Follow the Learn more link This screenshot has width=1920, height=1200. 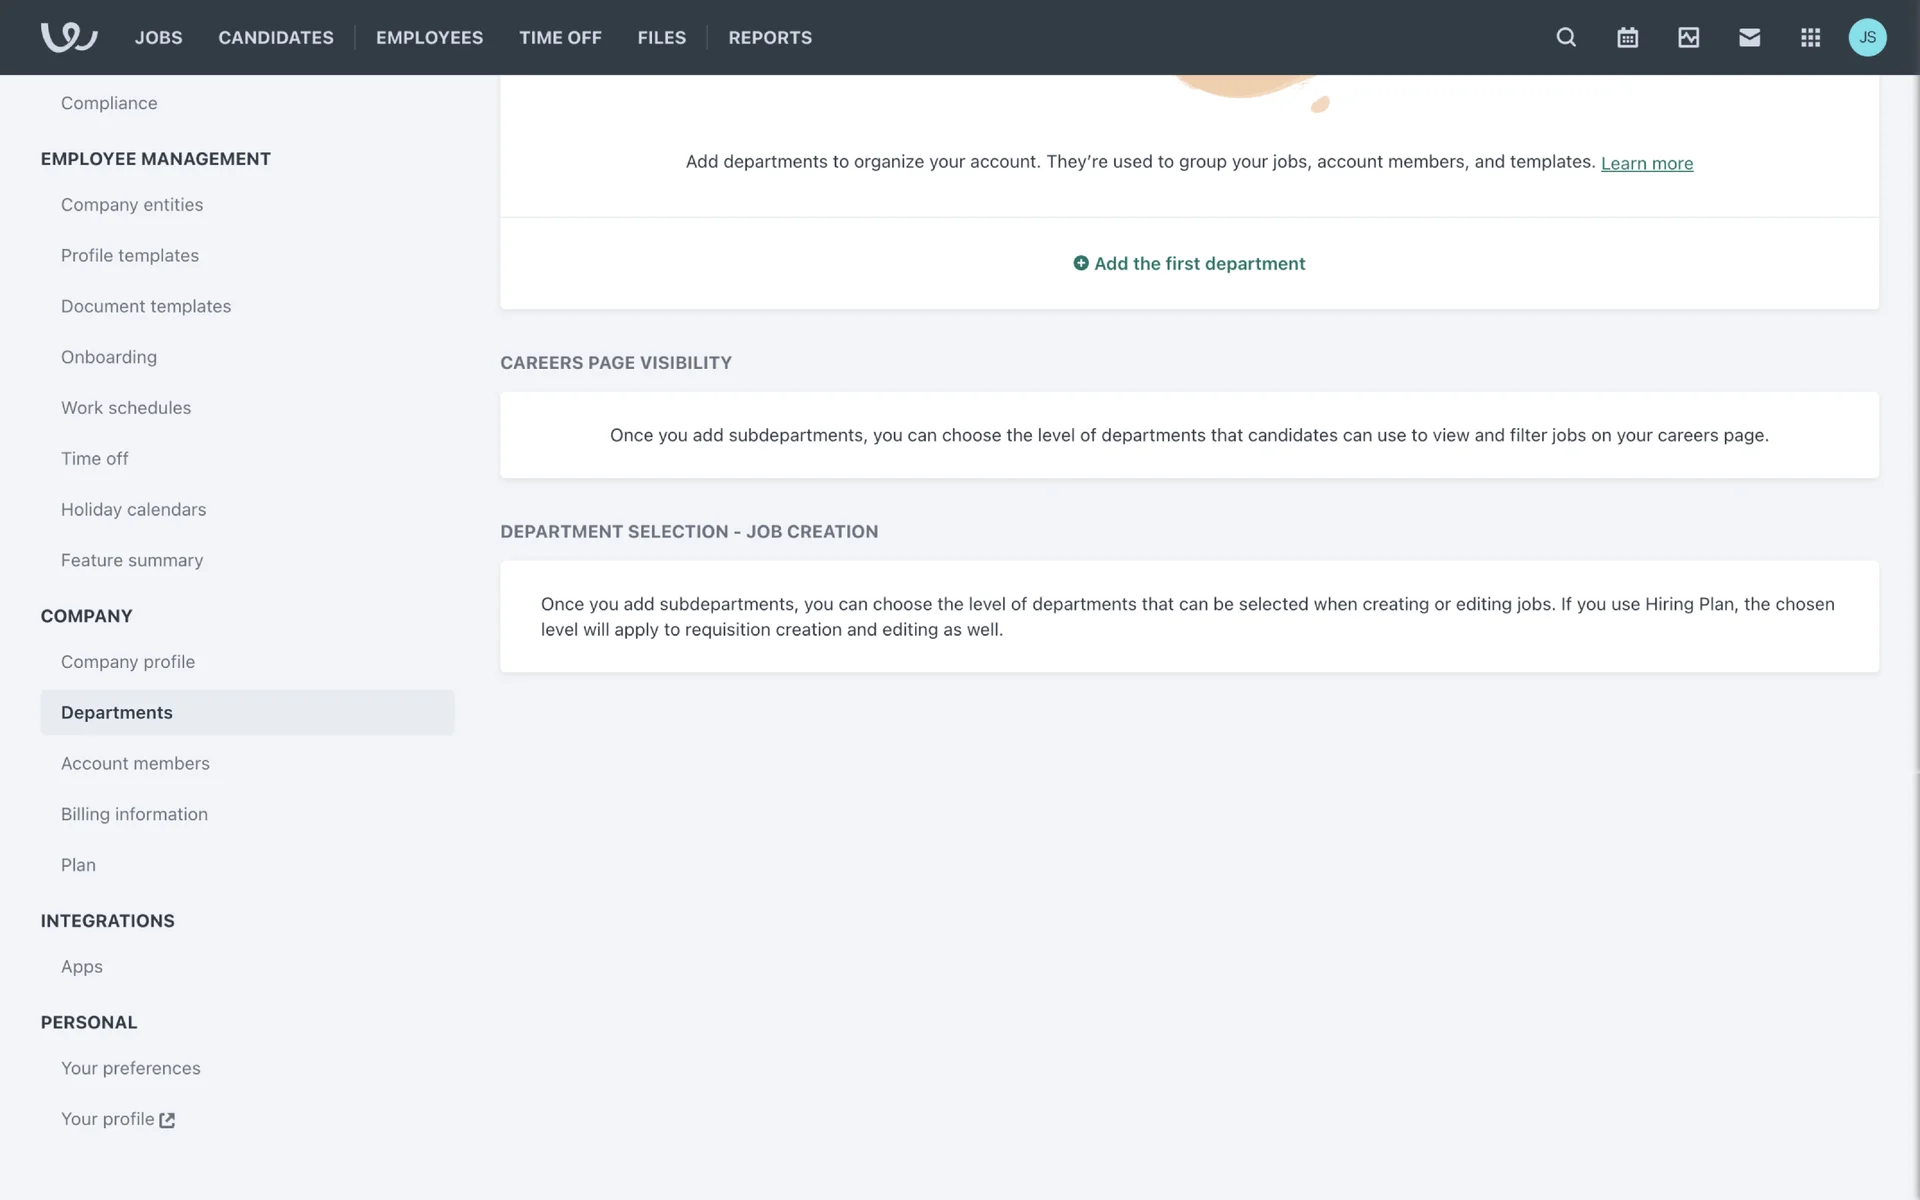click(x=1646, y=163)
